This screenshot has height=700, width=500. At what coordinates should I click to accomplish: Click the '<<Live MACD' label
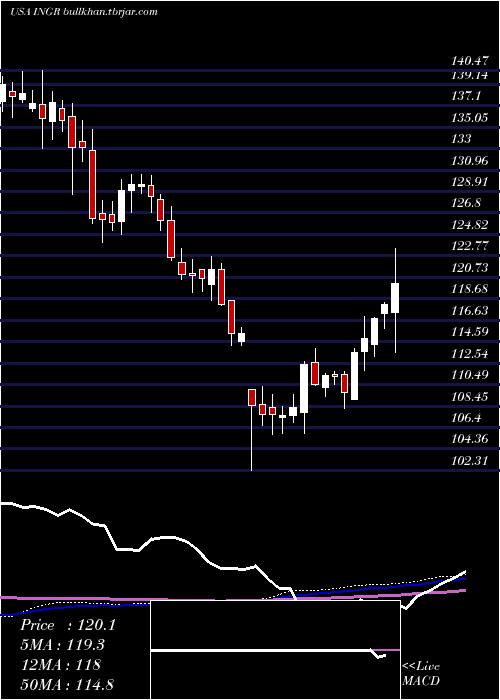click(x=421, y=673)
